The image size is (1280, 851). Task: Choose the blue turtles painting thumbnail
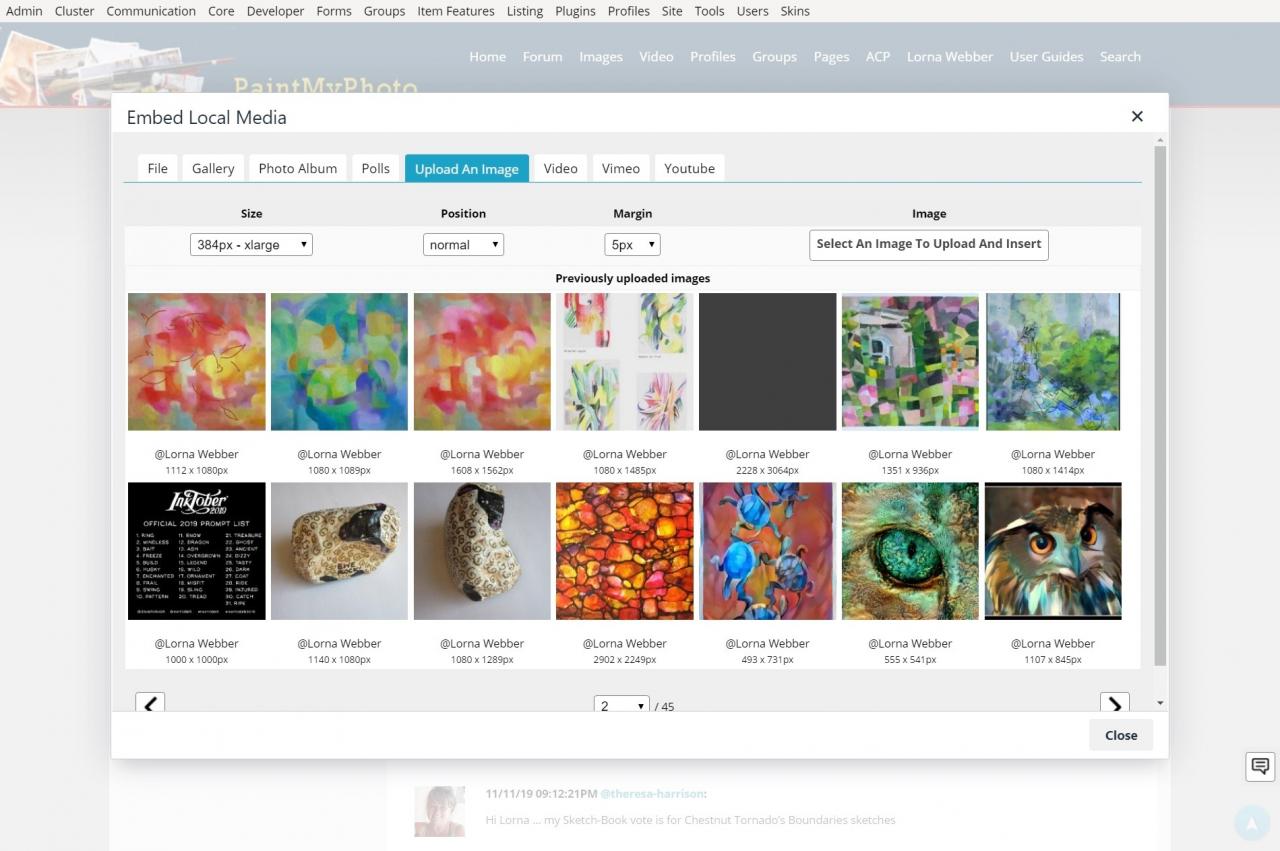(x=767, y=551)
